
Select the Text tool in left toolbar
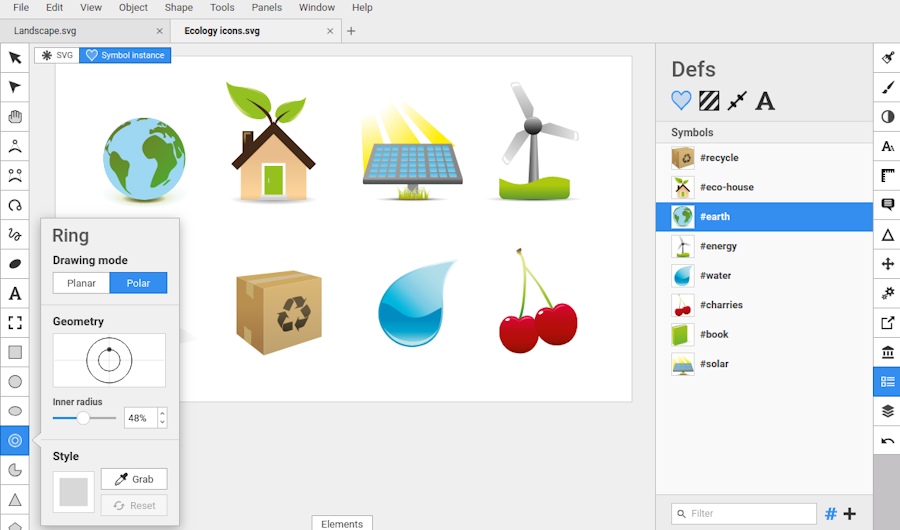point(15,294)
